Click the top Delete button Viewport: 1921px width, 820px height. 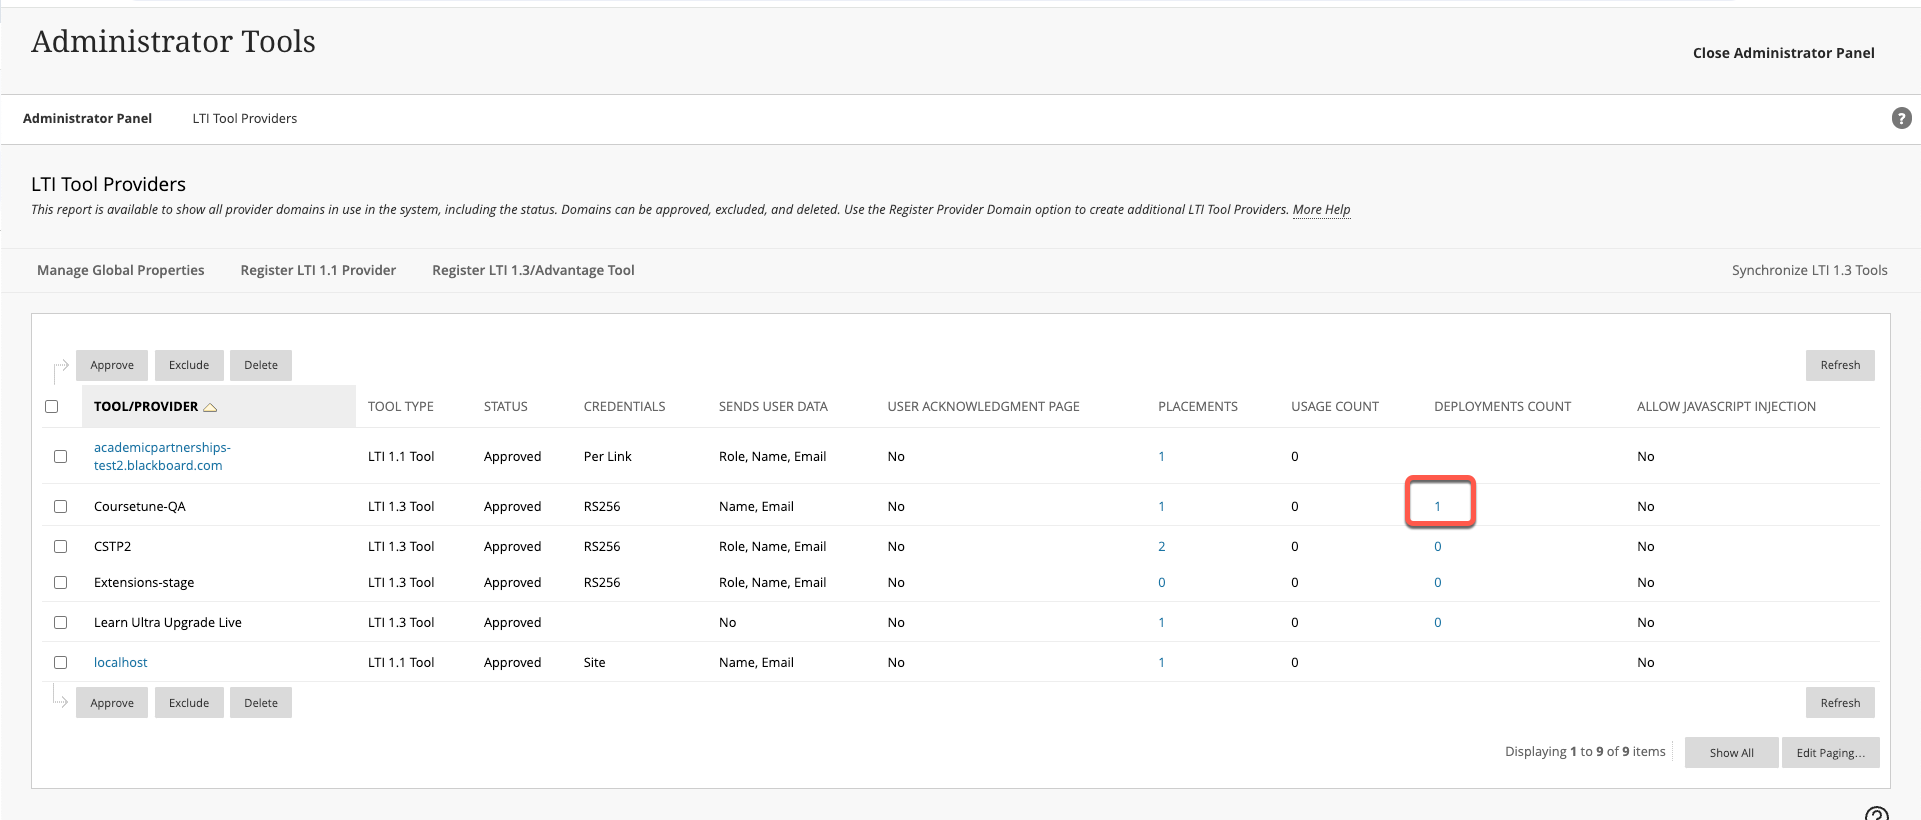tap(261, 365)
